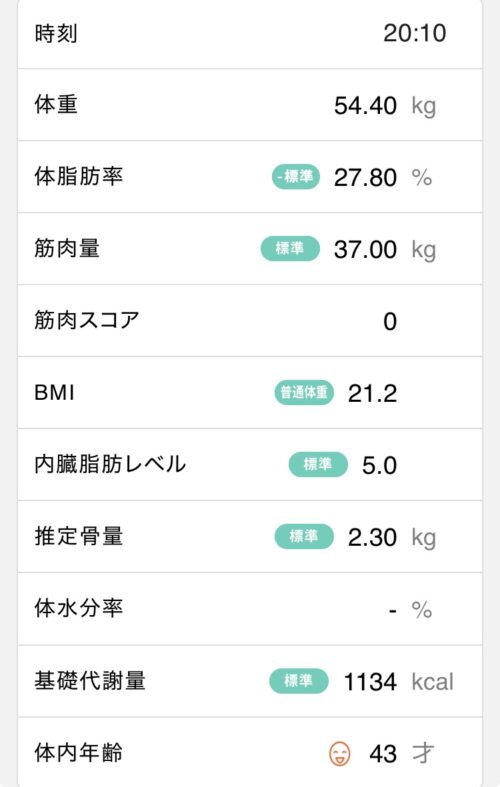Open the 時刻 row showing 20:10
Screen dimensions: 500x787
[x=250, y=34]
